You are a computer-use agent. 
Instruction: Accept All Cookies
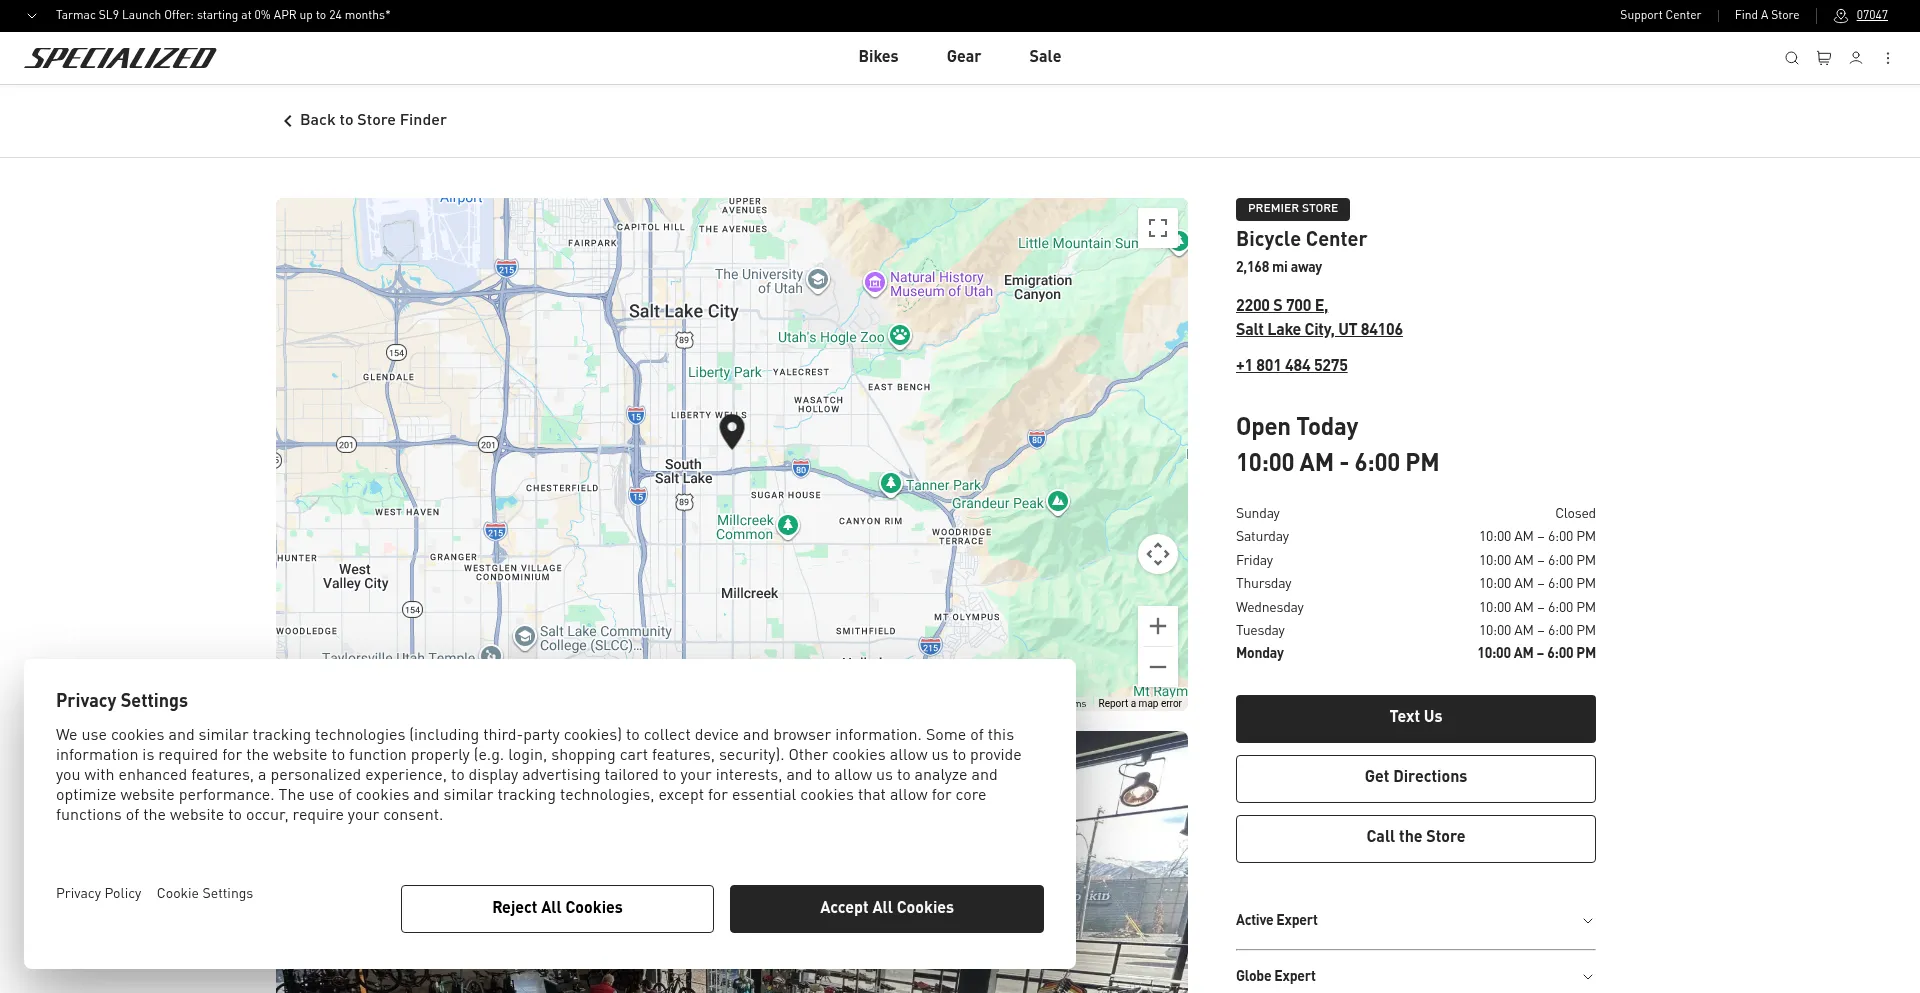click(886, 909)
